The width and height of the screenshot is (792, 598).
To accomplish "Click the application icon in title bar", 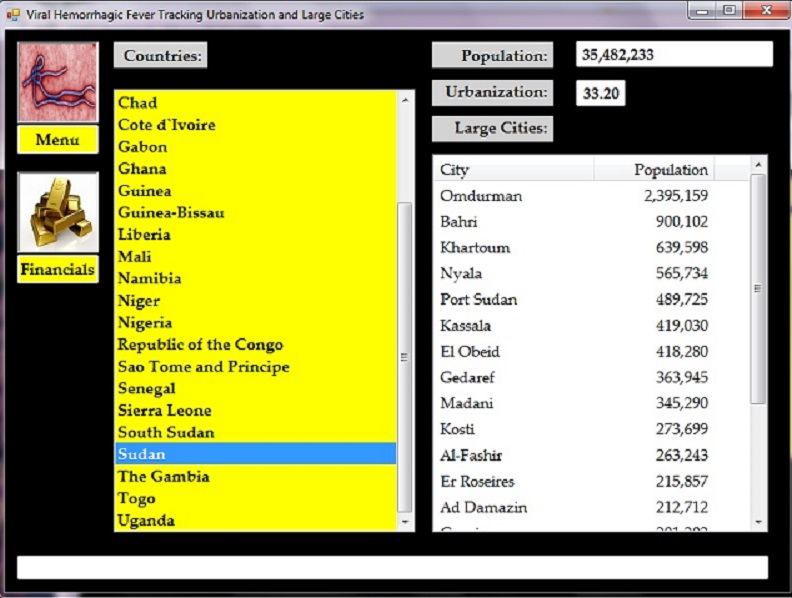I will 13,15.
